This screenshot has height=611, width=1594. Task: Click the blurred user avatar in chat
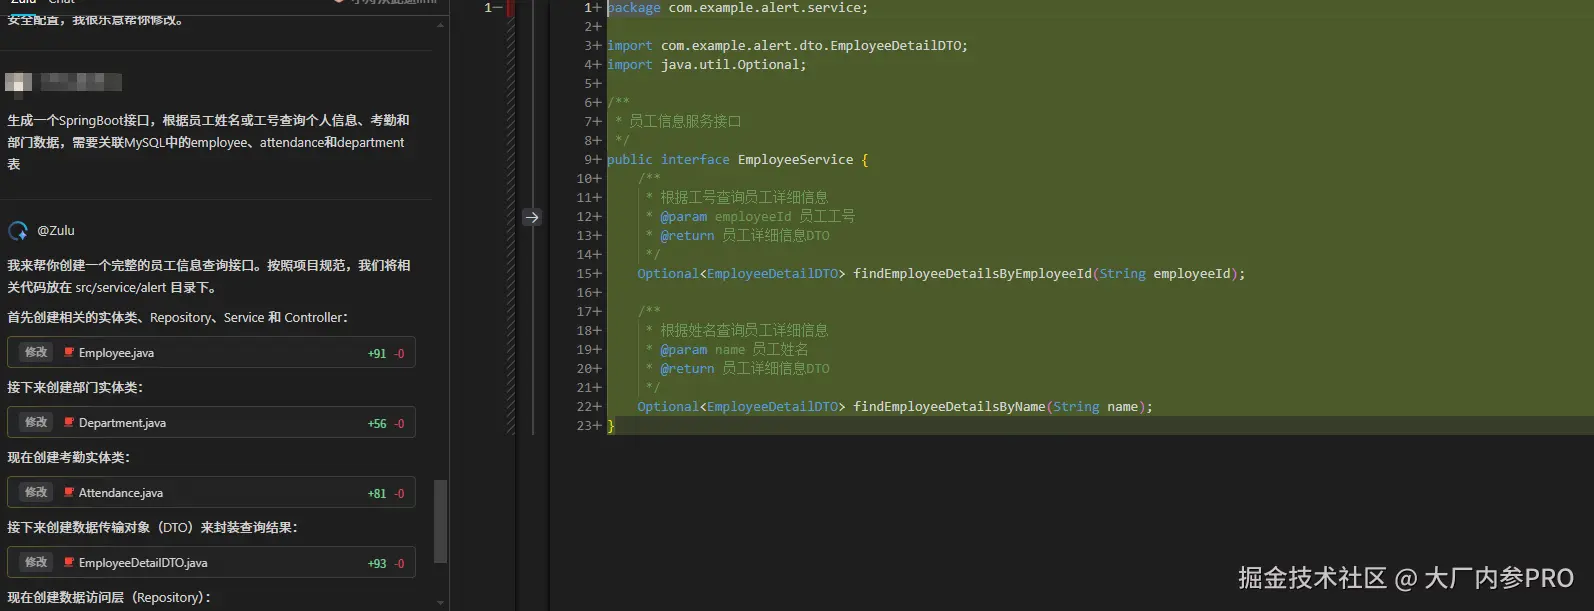pyautogui.click(x=18, y=83)
